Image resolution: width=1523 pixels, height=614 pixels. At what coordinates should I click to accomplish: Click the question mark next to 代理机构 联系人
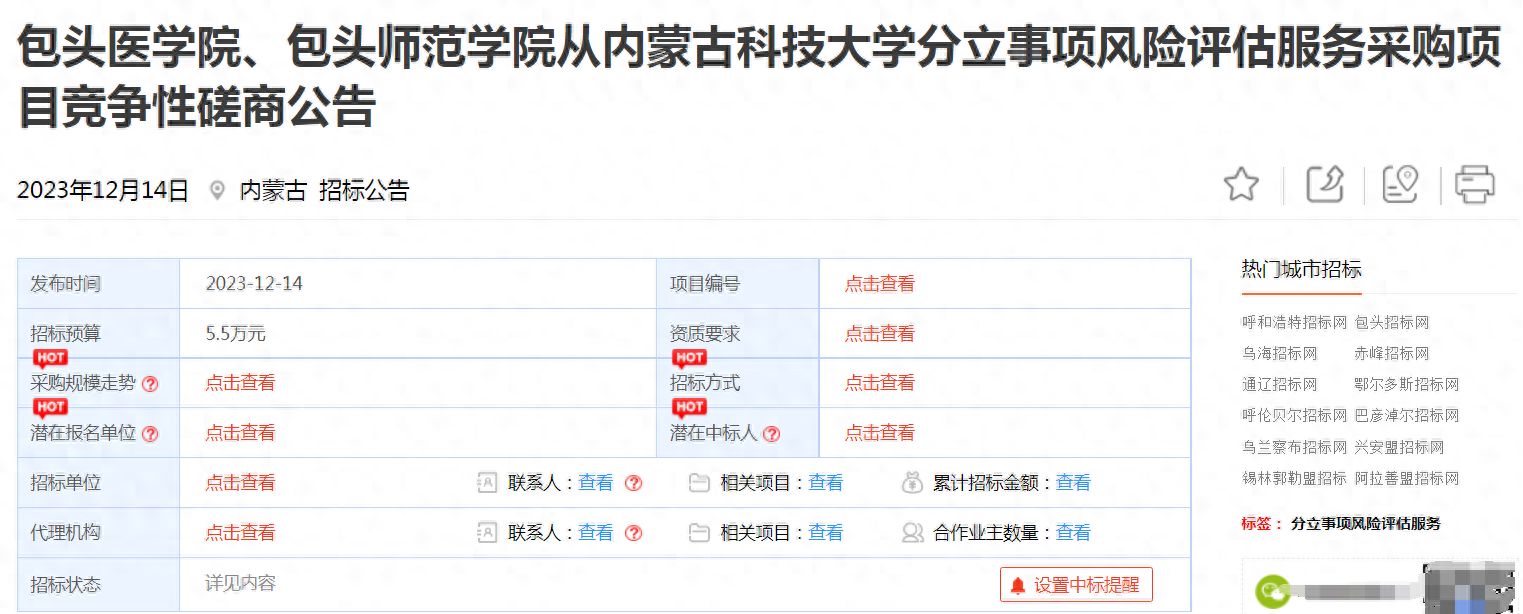click(x=632, y=532)
